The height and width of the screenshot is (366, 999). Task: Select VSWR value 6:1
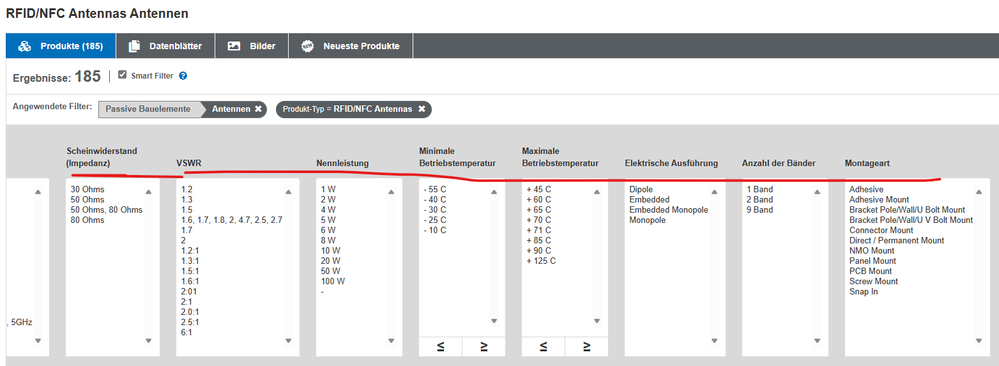186,332
